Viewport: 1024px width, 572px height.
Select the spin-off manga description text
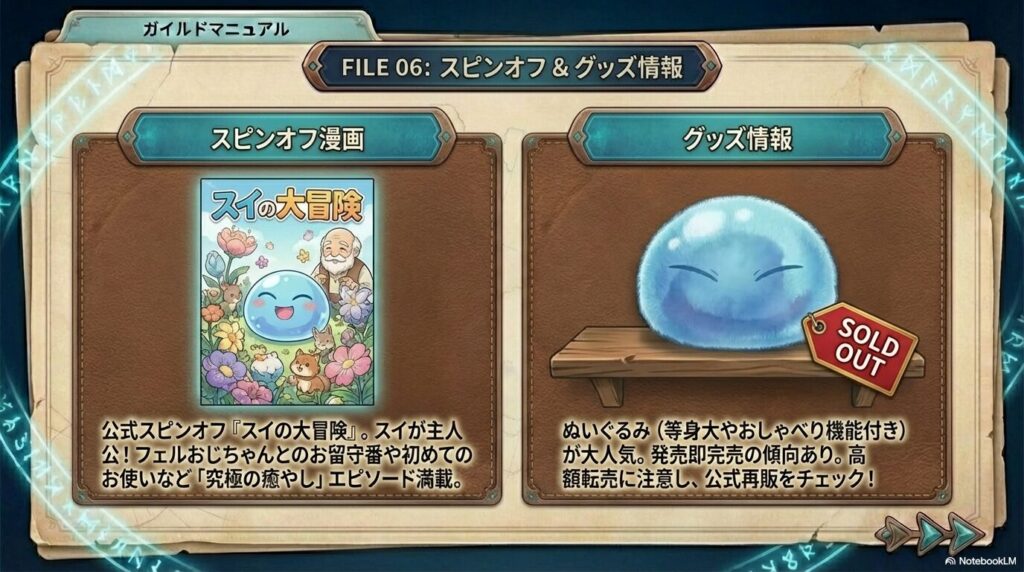pos(286,454)
